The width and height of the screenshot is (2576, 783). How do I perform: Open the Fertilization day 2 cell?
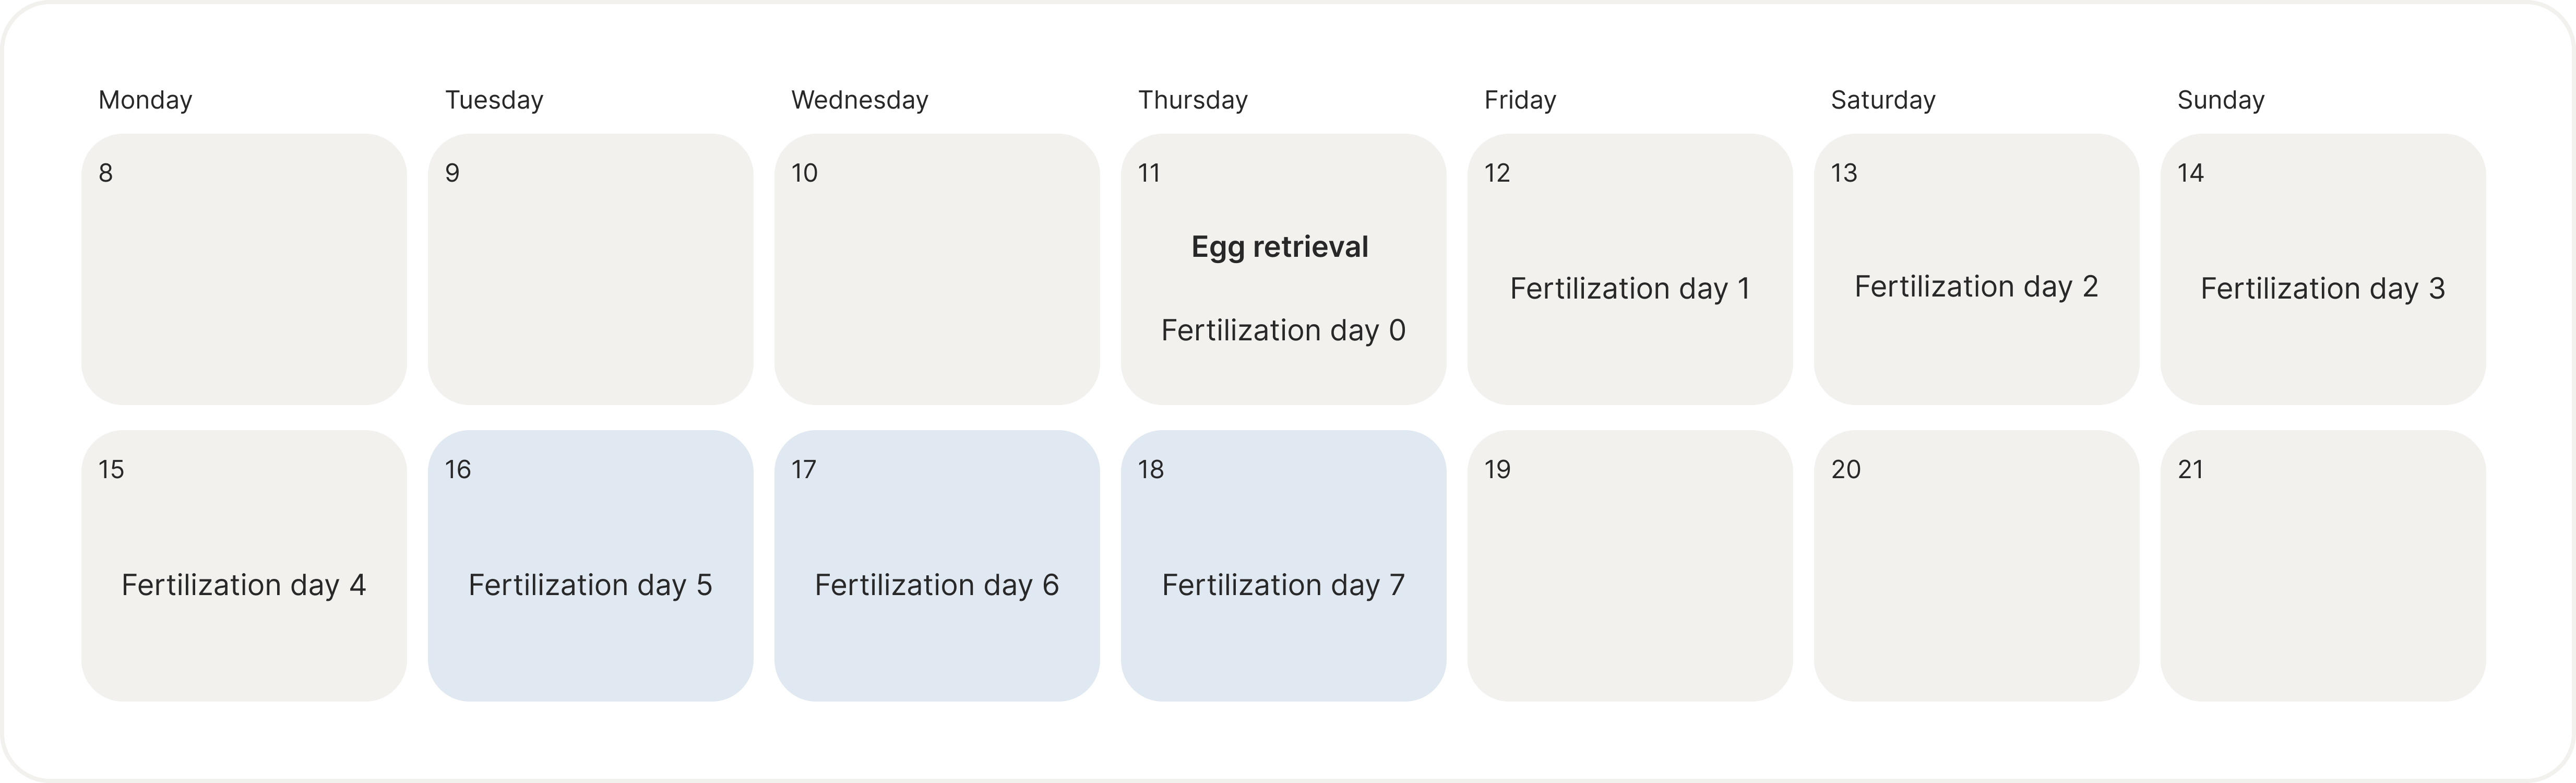tap(1976, 269)
